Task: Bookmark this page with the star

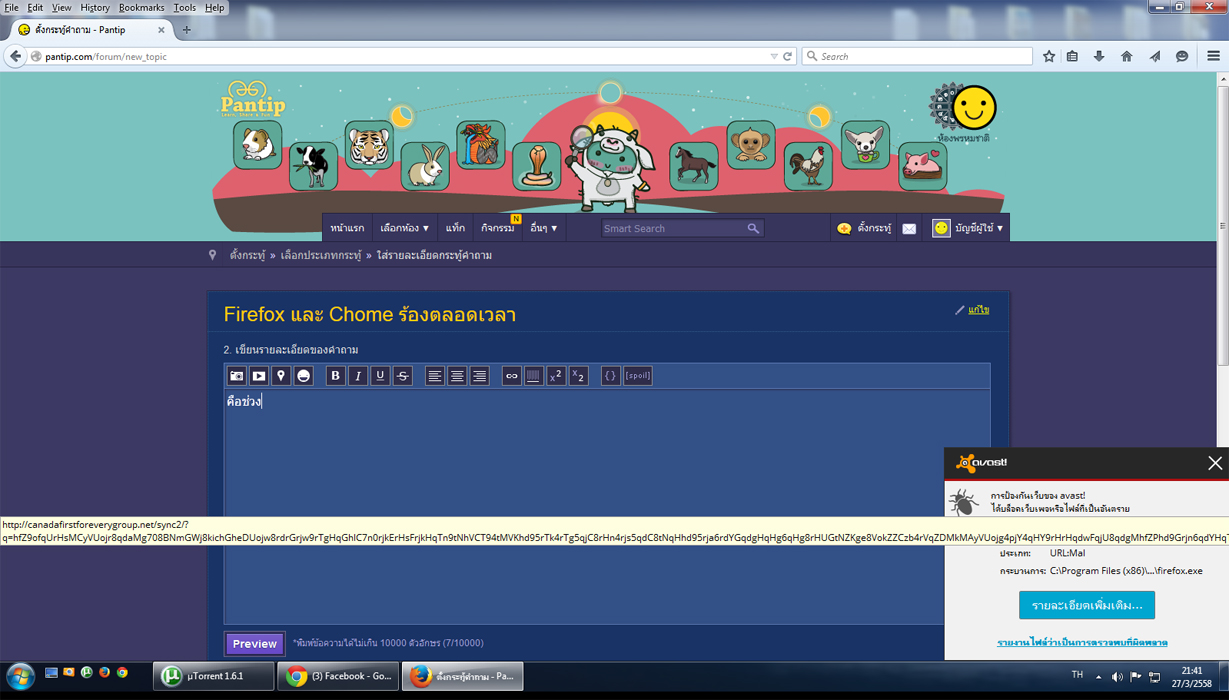Action: (x=1048, y=56)
